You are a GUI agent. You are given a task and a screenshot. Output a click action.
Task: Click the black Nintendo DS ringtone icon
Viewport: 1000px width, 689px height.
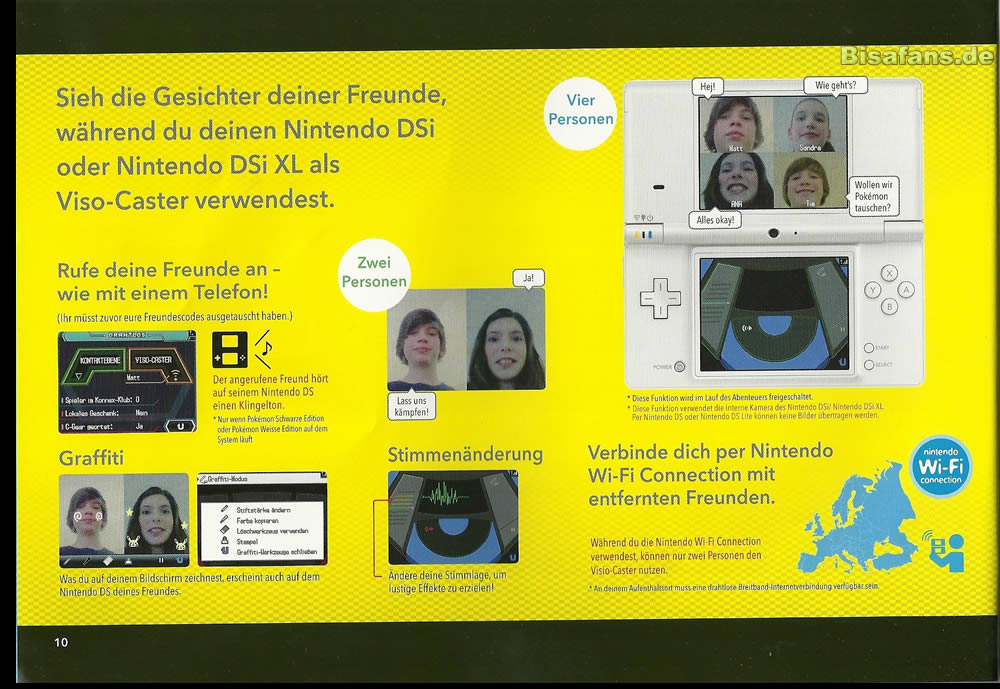230,346
